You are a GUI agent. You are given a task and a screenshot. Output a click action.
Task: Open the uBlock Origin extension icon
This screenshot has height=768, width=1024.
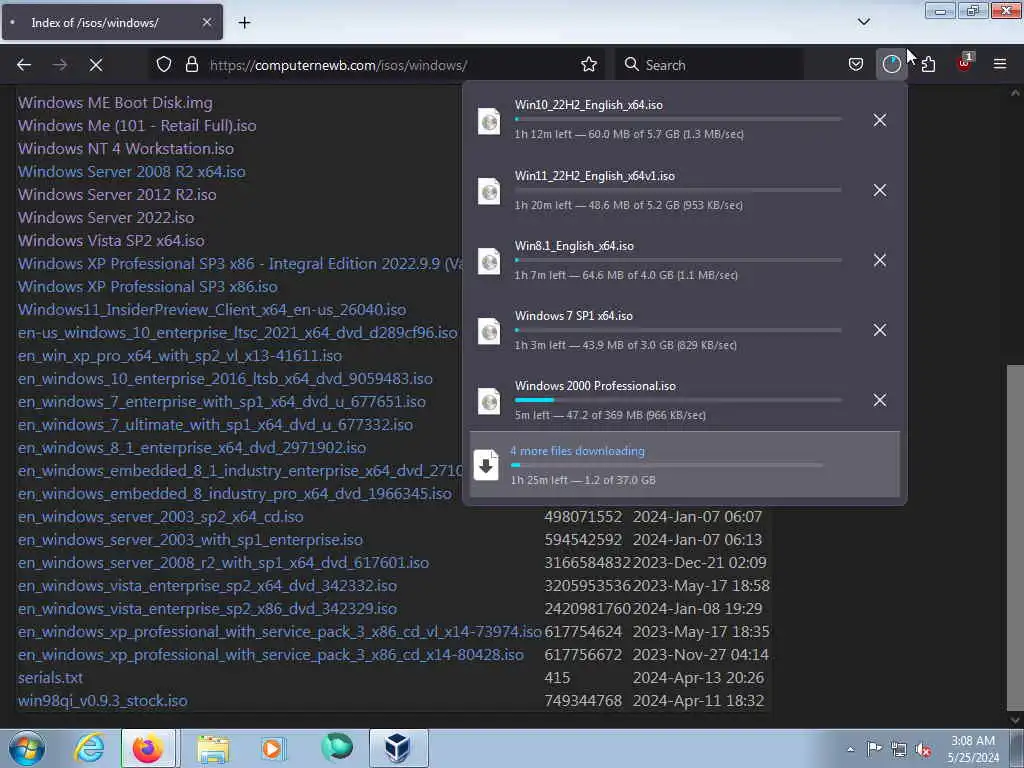point(965,63)
